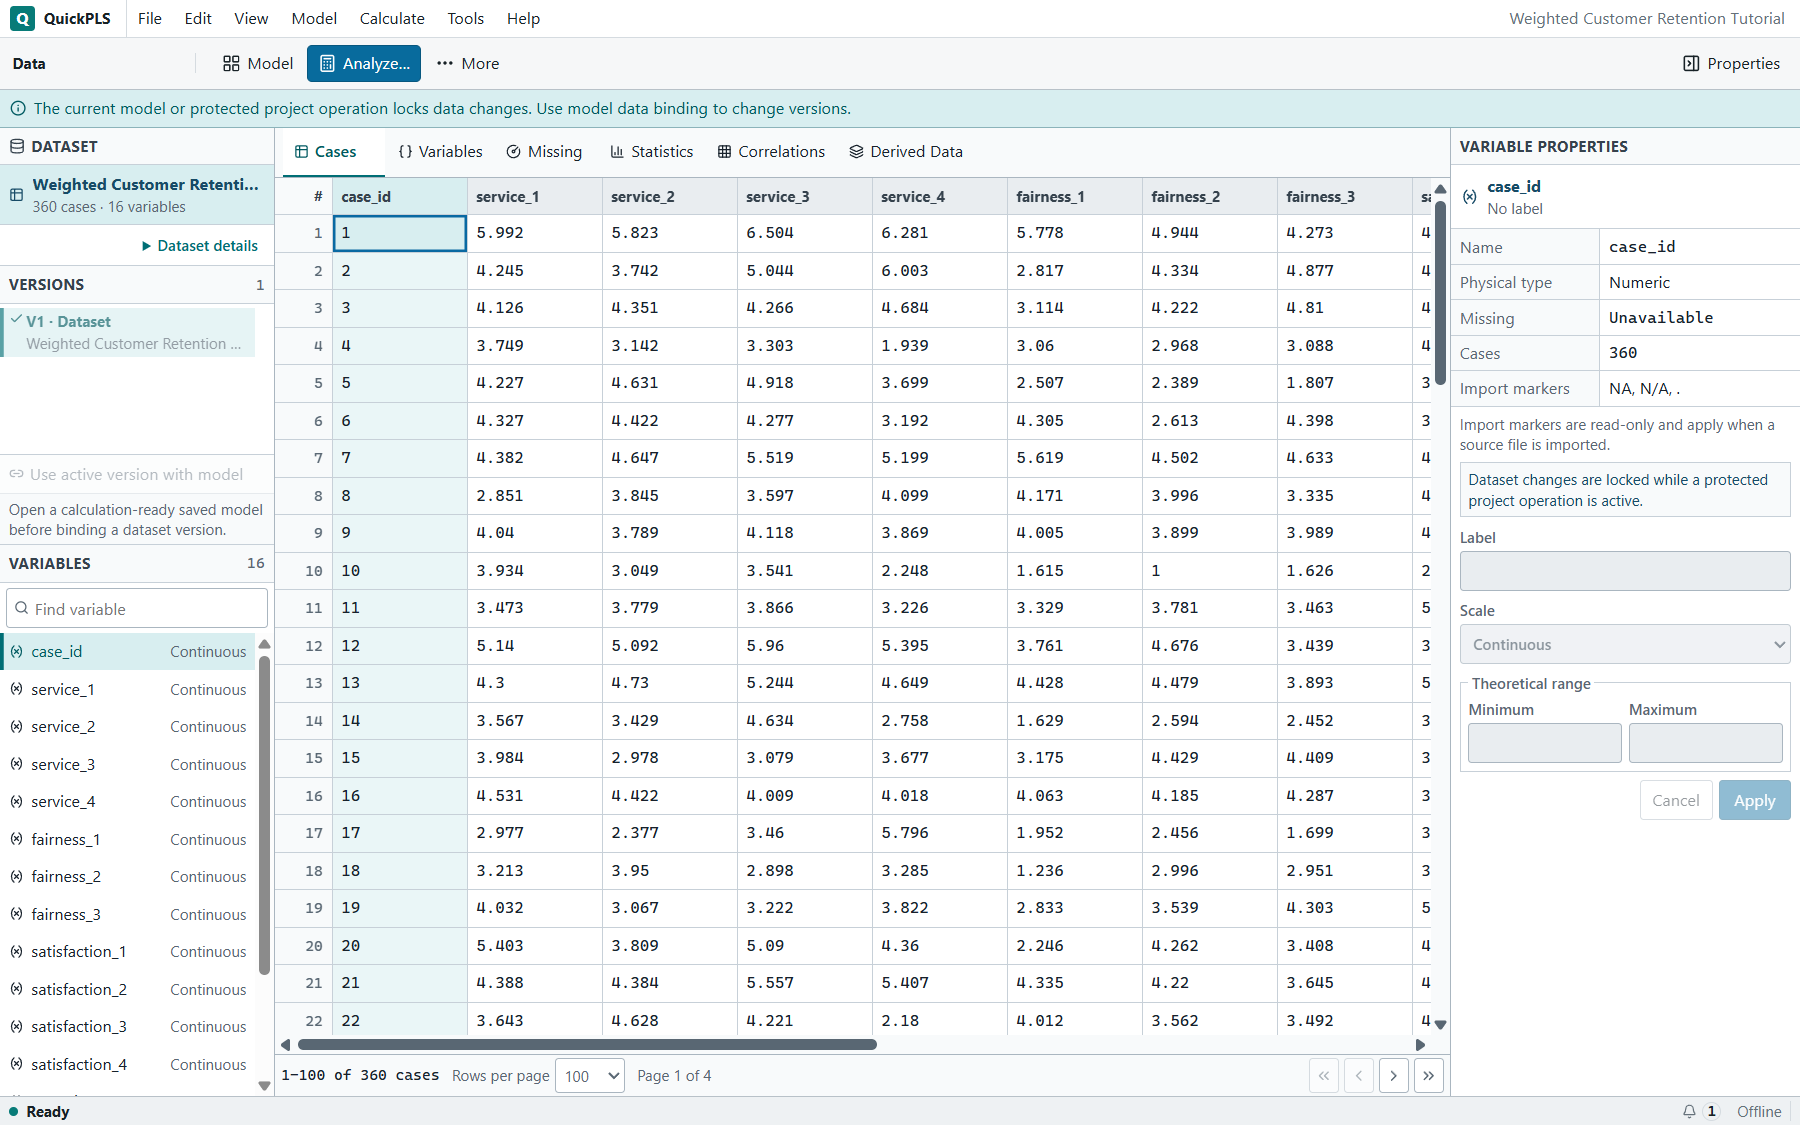
Task: Open the Scale dropdown
Action: (1625, 644)
